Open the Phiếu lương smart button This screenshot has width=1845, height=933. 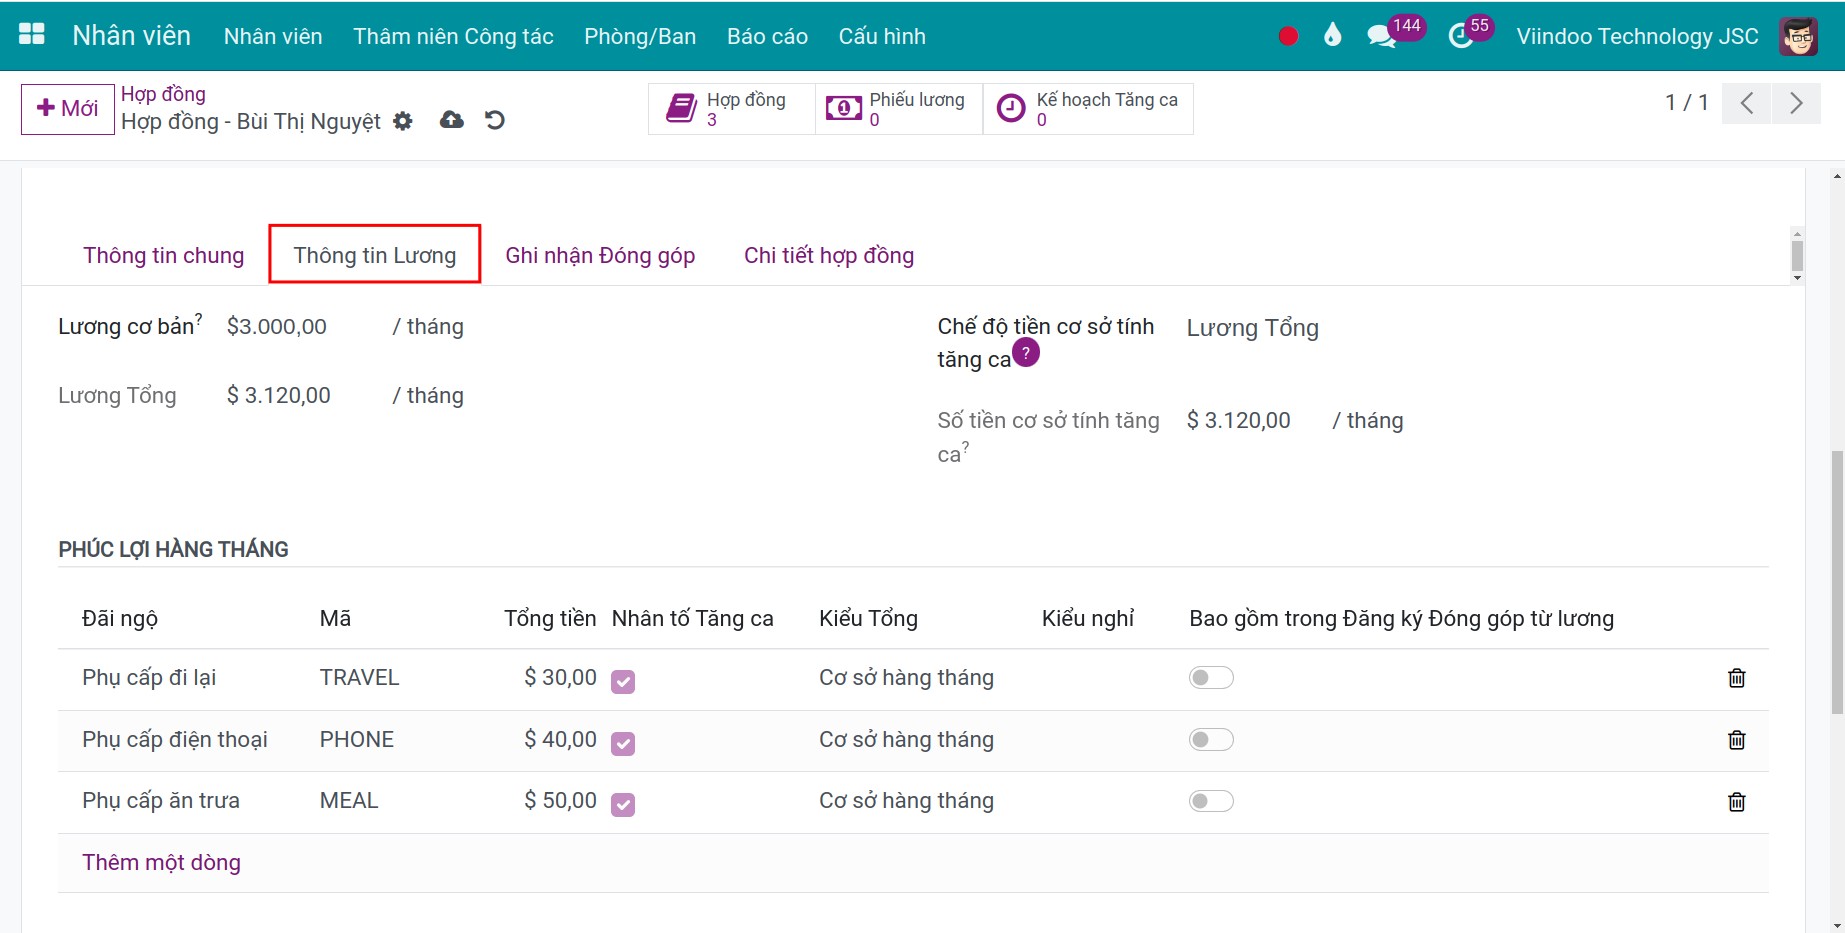pos(899,109)
